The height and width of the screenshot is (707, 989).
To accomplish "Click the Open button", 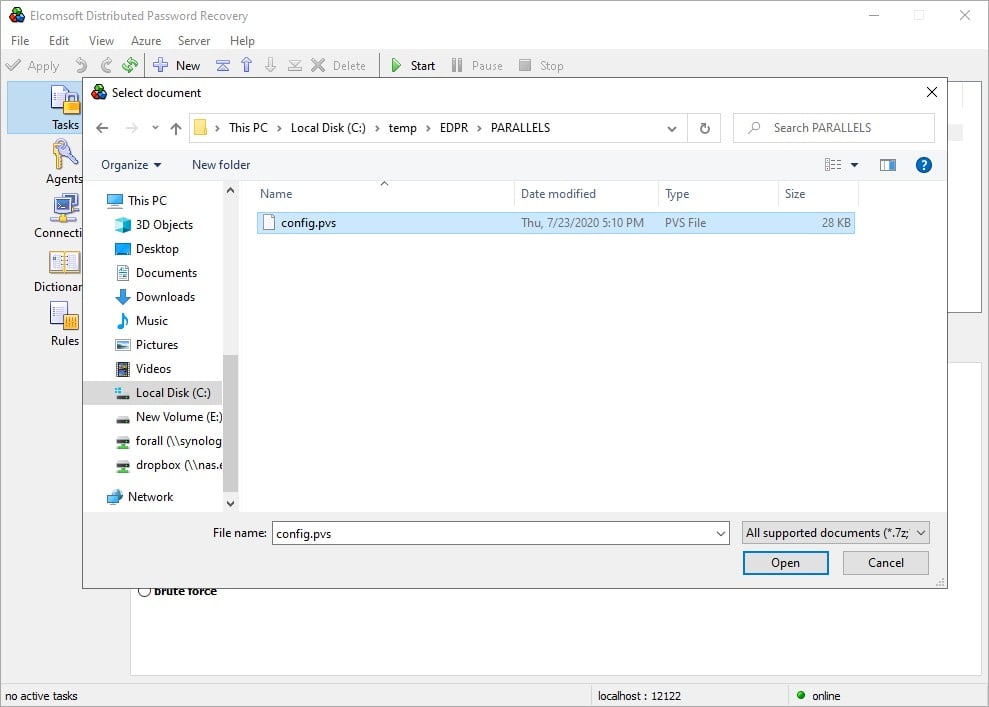I will 785,563.
